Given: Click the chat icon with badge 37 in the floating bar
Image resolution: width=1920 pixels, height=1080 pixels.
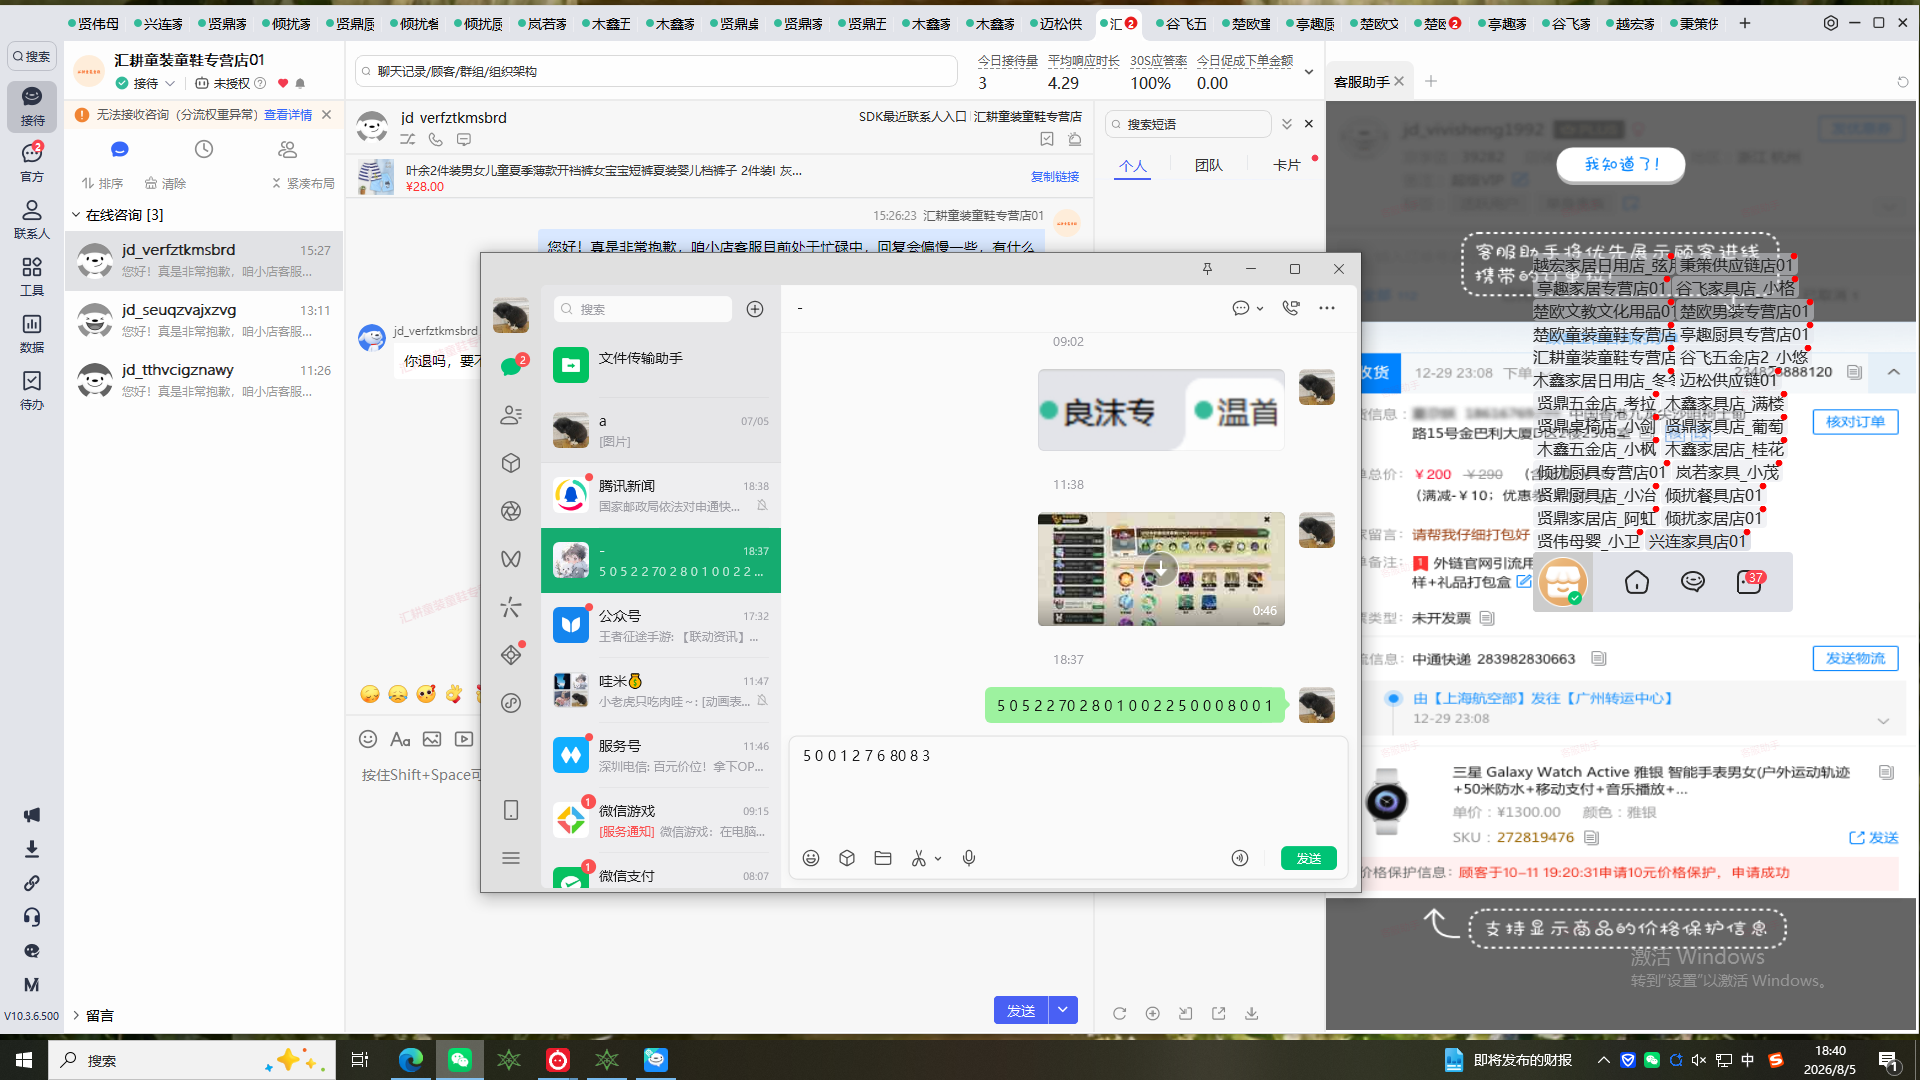Looking at the screenshot, I should [x=1750, y=581].
